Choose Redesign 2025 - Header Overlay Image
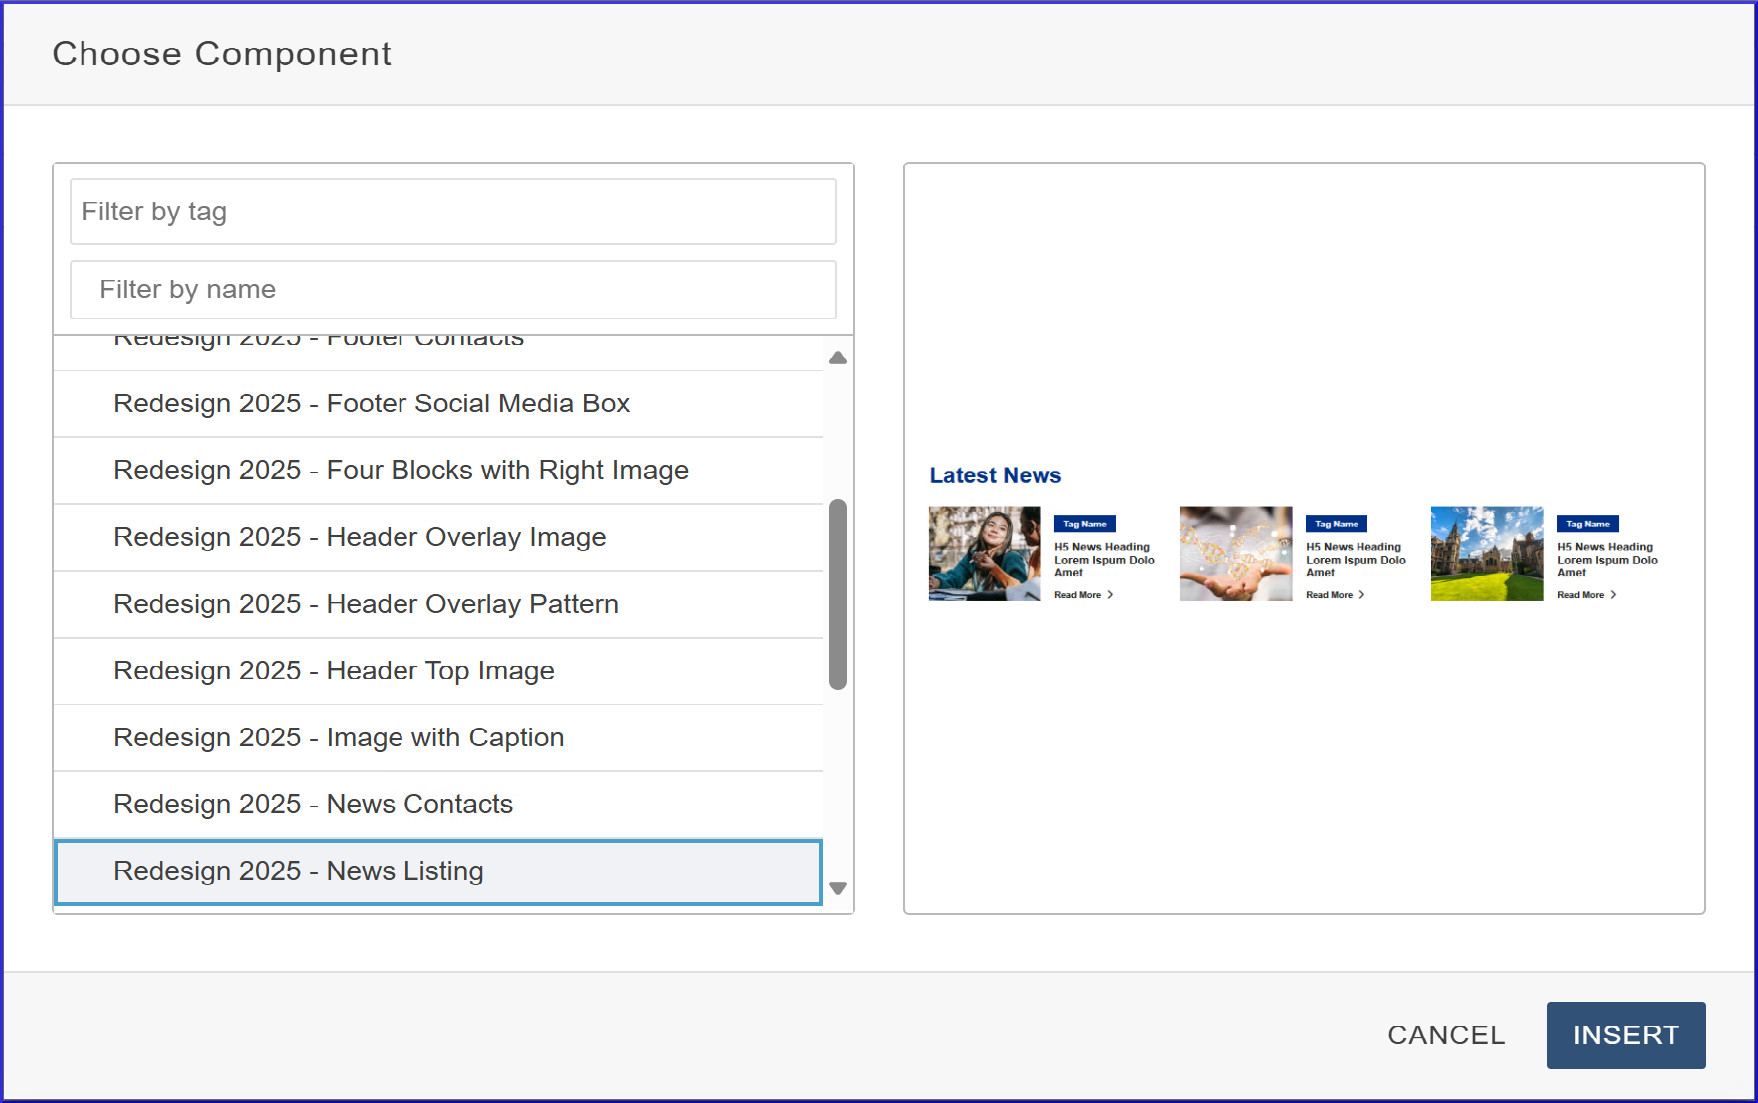This screenshot has width=1758, height=1103. point(359,538)
